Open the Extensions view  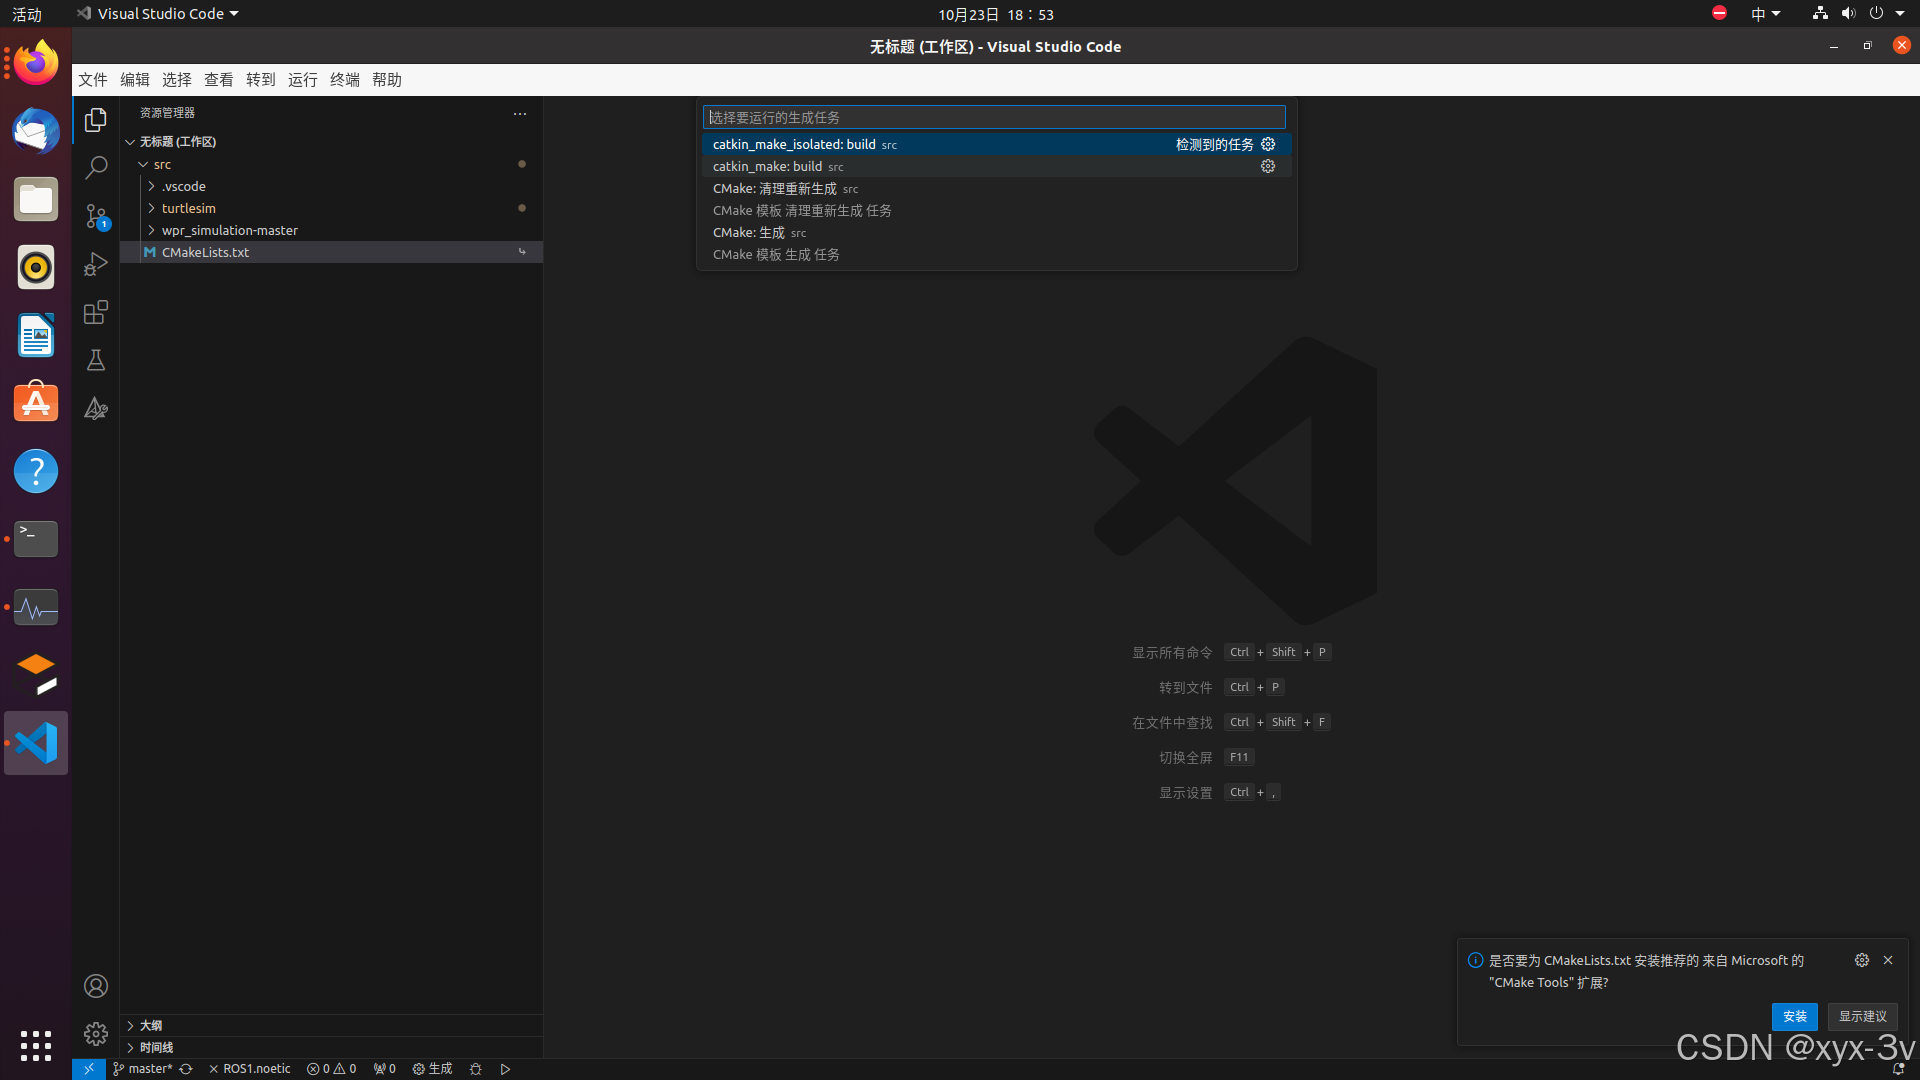coord(96,312)
